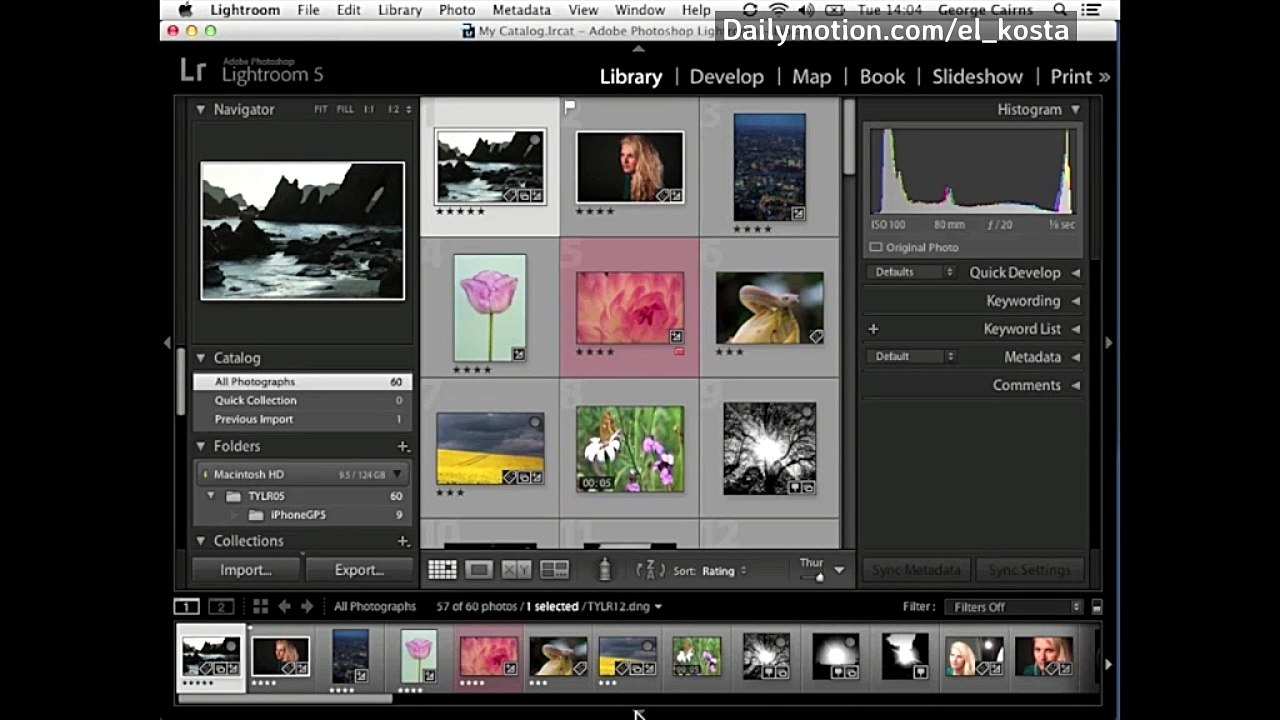Open Compare view (XY) button
1280x720 pixels.
point(516,570)
